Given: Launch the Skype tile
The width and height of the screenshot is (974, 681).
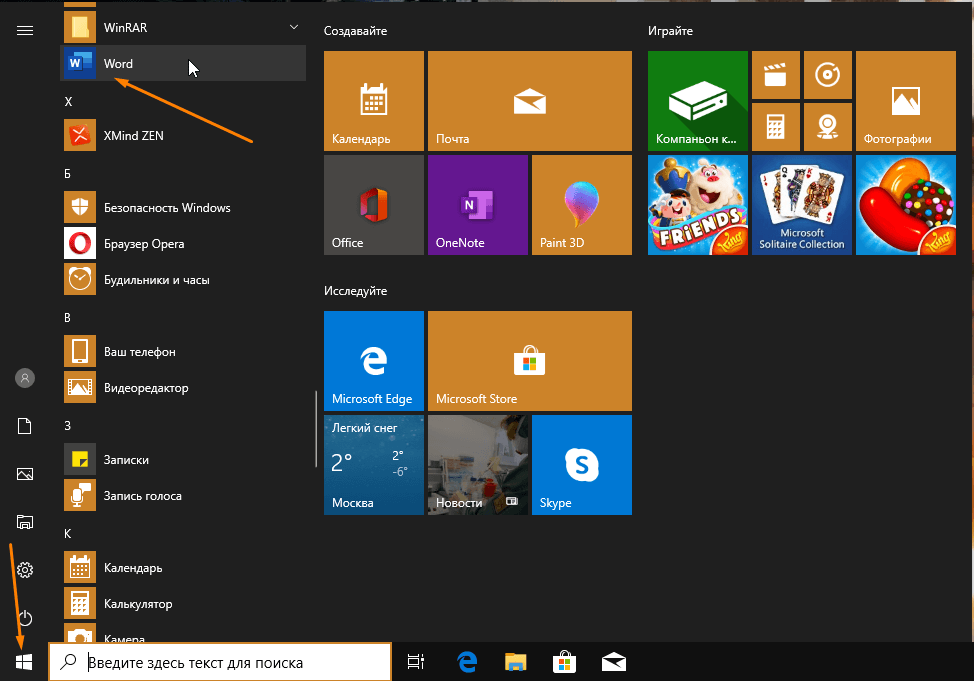Looking at the screenshot, I should pos(582,465).
